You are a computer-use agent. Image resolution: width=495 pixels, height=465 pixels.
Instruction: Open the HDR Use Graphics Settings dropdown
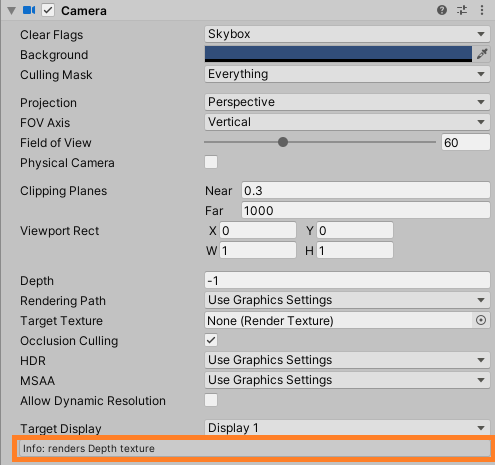click(x=347, y=360)
